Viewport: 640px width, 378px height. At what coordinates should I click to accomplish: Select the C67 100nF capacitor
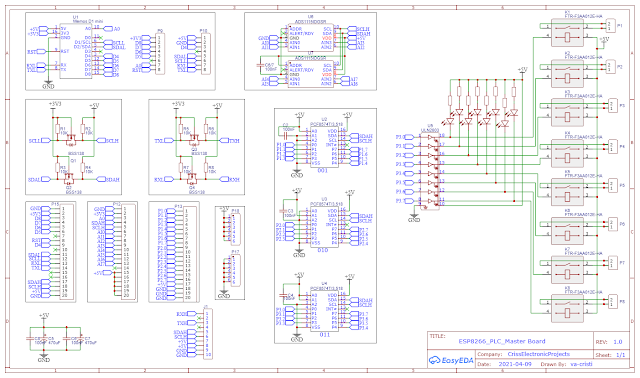pos(260,66)
